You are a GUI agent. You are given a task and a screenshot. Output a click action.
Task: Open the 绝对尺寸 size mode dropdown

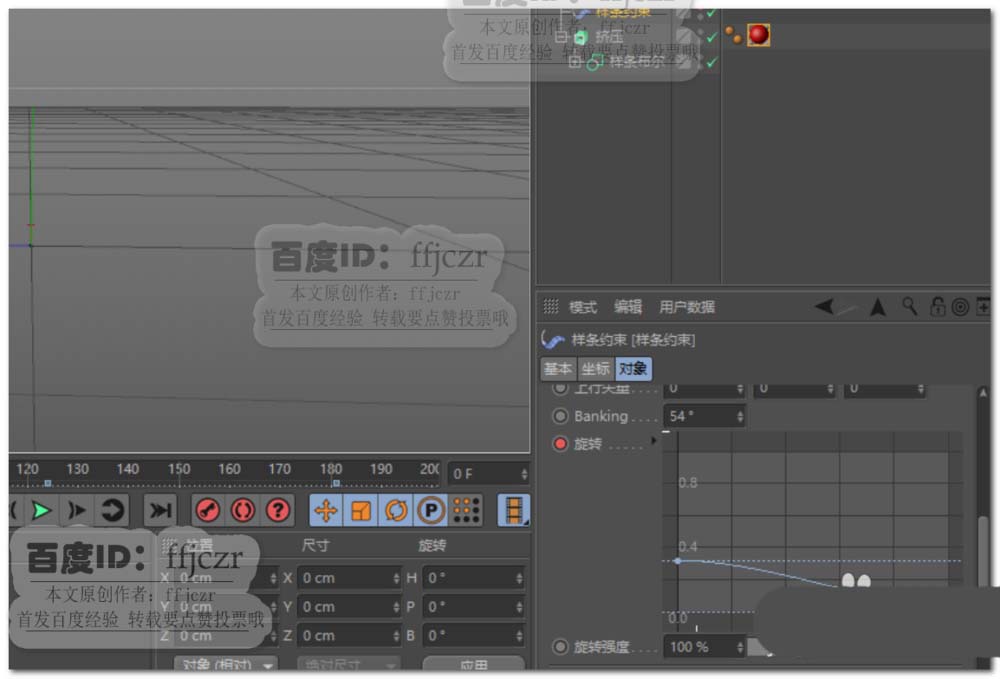click(x=348, y=664)
